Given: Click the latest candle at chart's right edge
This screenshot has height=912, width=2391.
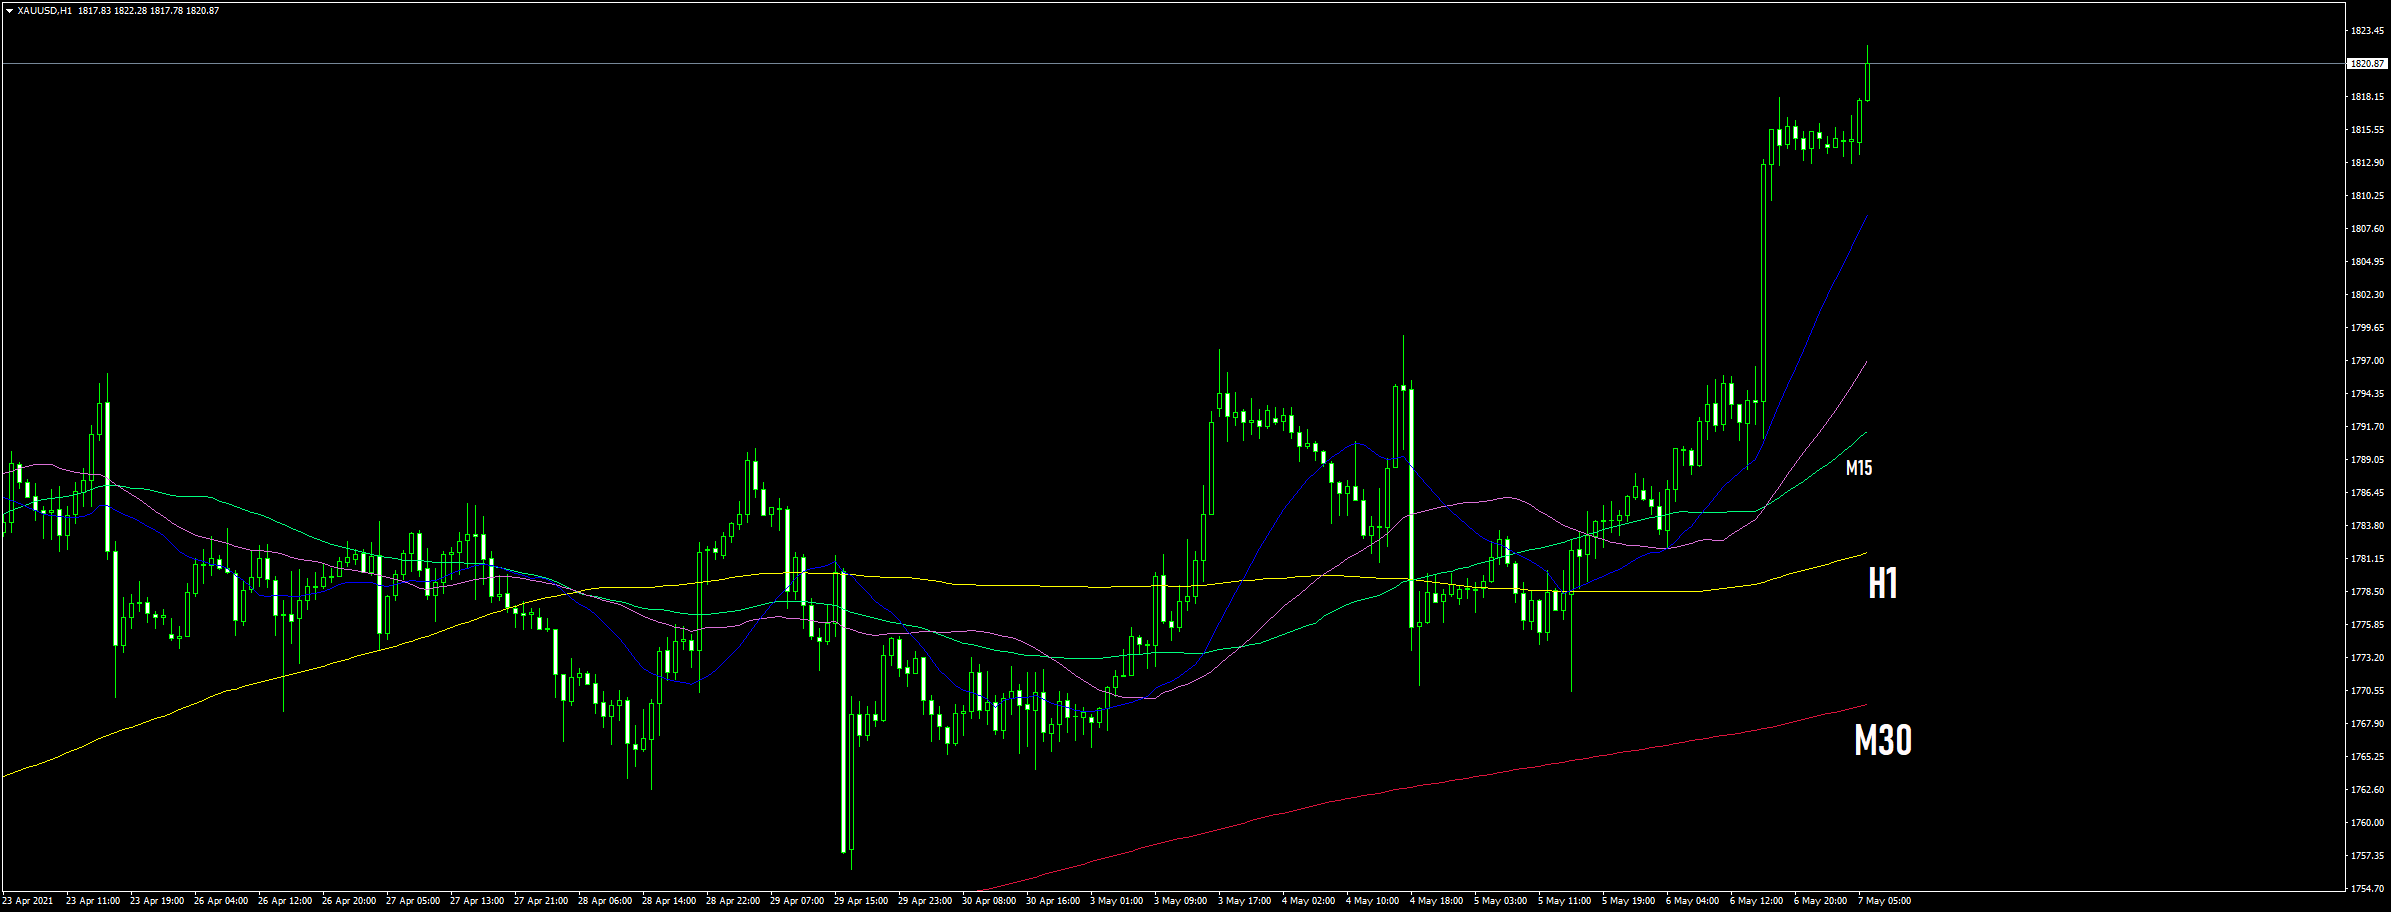Looking at the screenshot, I should (x=1867, y=80).
